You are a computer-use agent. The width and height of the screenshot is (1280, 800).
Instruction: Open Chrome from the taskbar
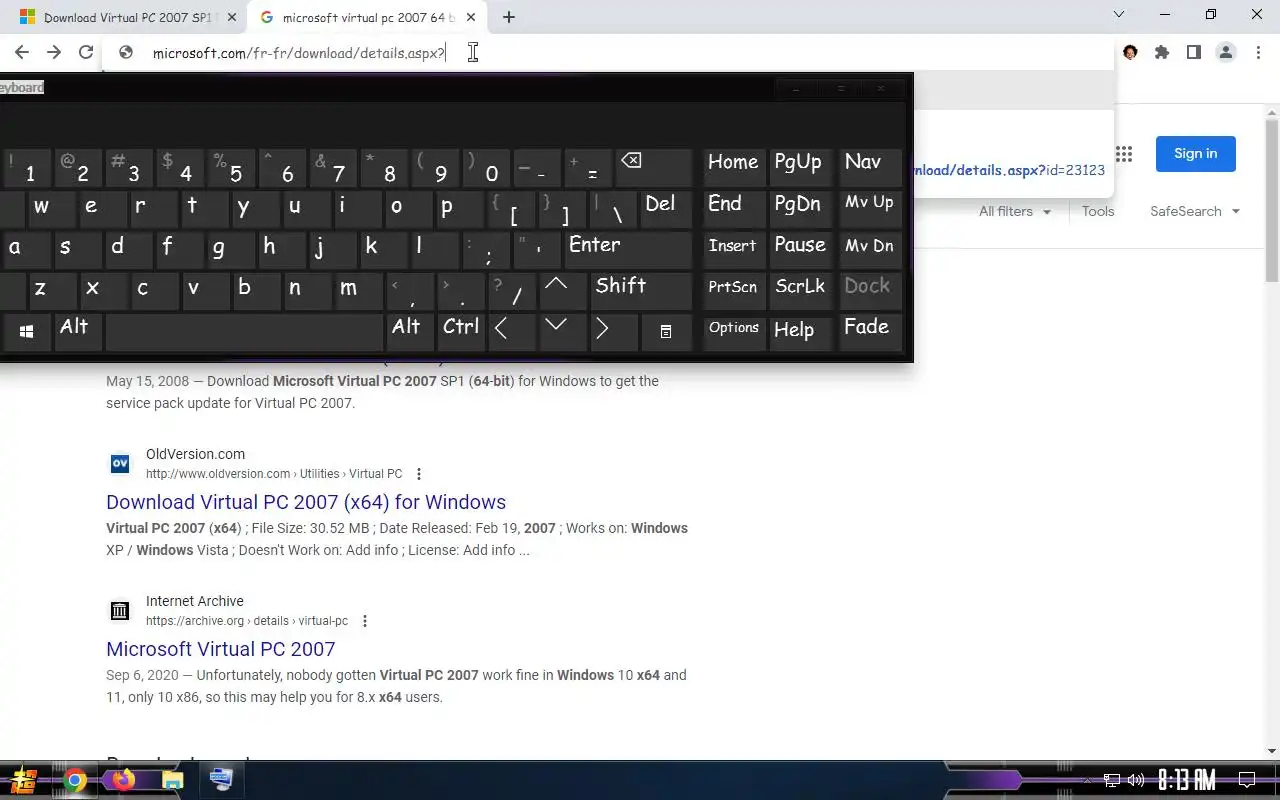click(x=75, y=780)
